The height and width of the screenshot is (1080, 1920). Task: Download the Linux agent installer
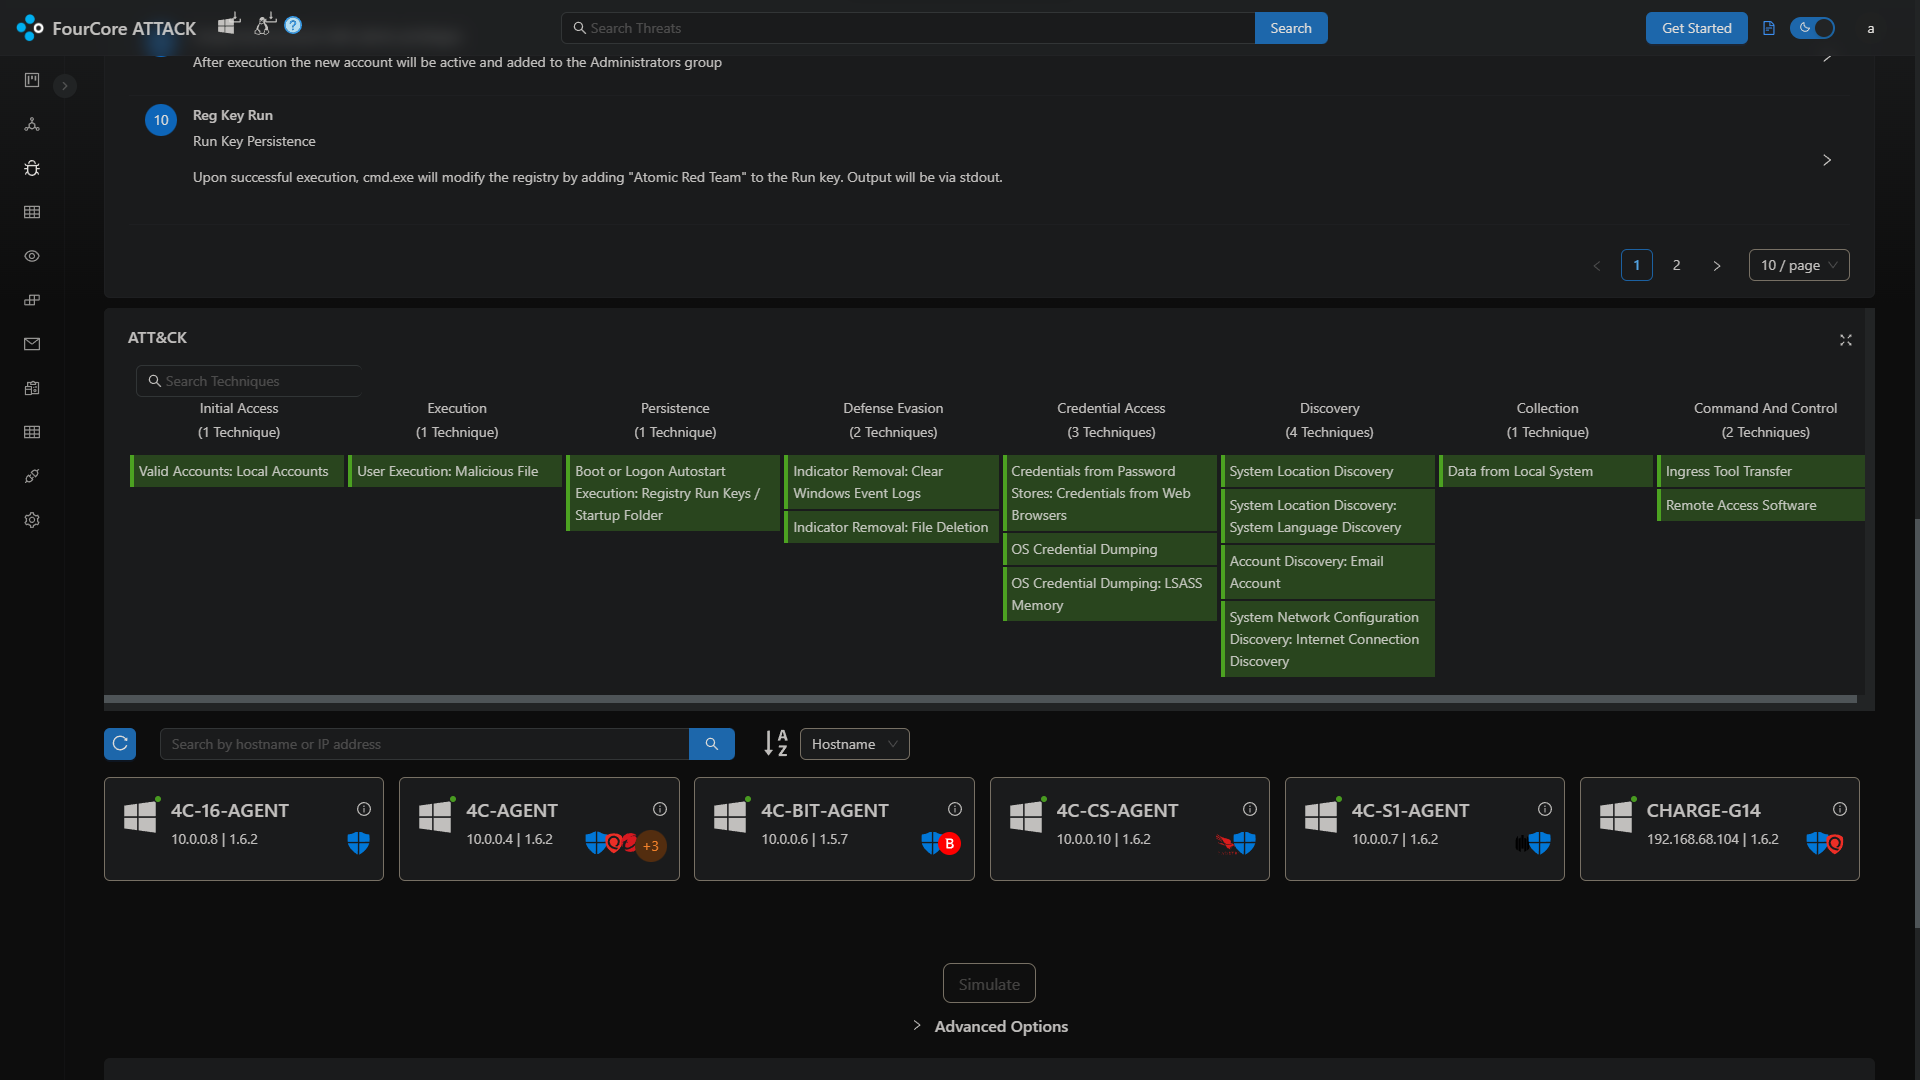pyautogui.click(x=264, y=24)
